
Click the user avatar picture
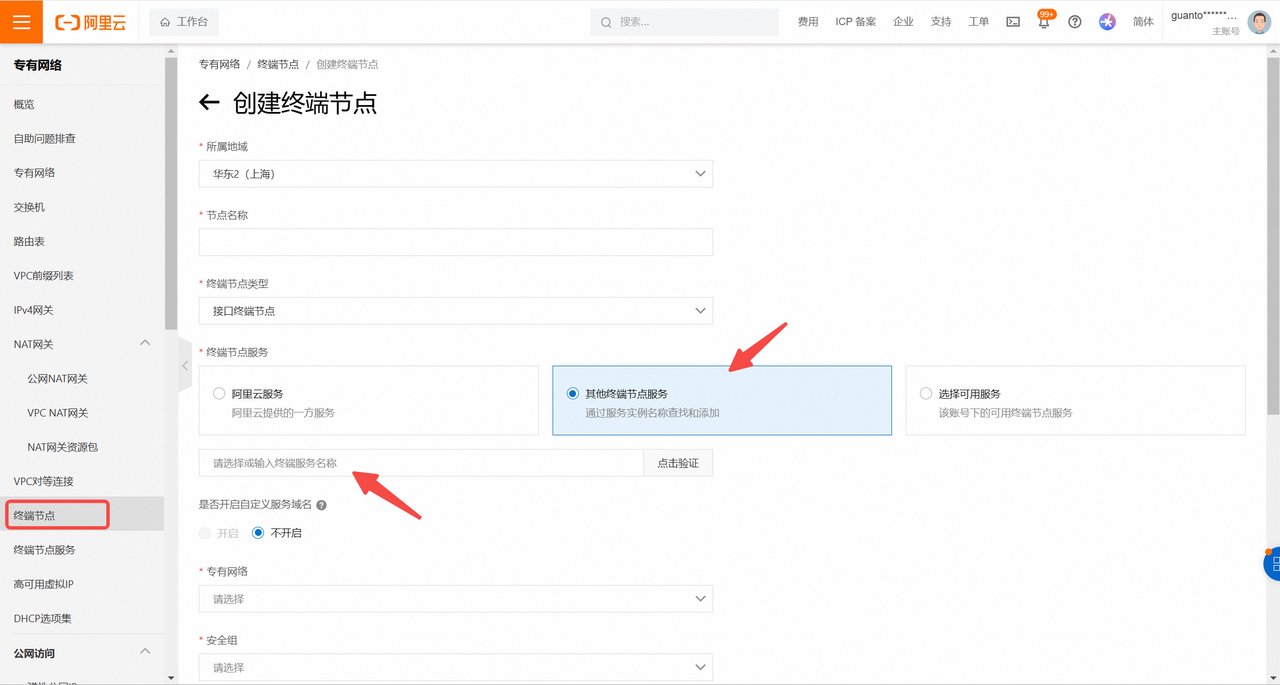click(1258, 22)
